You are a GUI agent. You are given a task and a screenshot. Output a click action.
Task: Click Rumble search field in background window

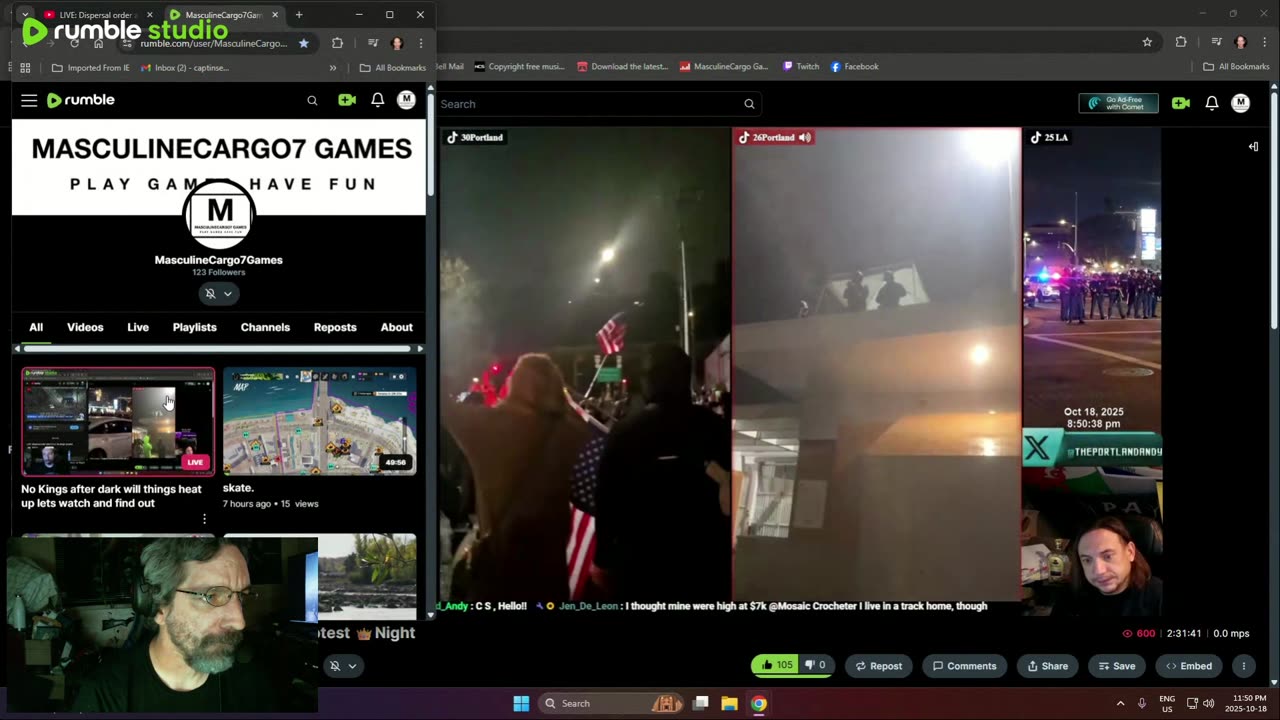[x=590, y=104]
